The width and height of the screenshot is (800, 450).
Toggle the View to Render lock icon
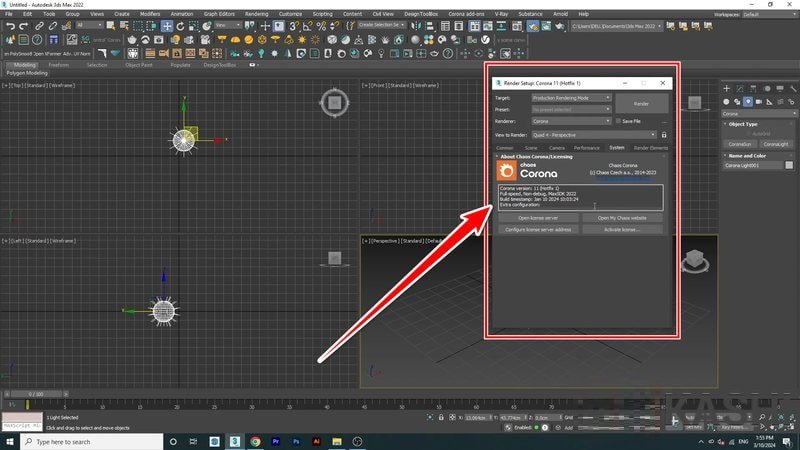coord(664,135)
